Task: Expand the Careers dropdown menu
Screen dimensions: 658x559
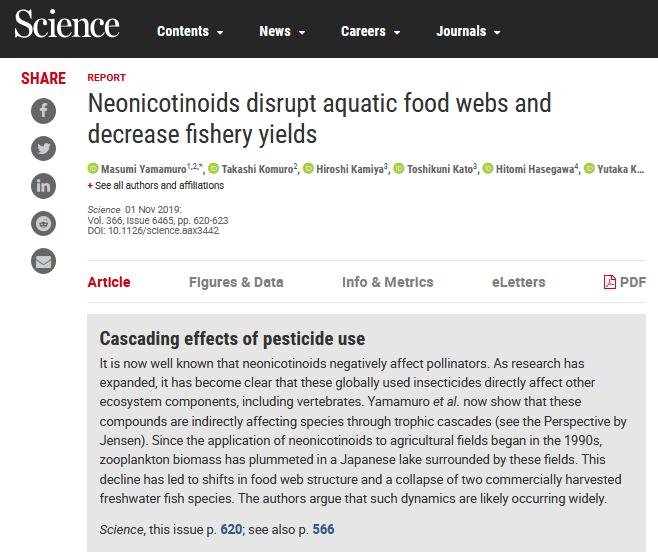Action: (x=370, y=32)
